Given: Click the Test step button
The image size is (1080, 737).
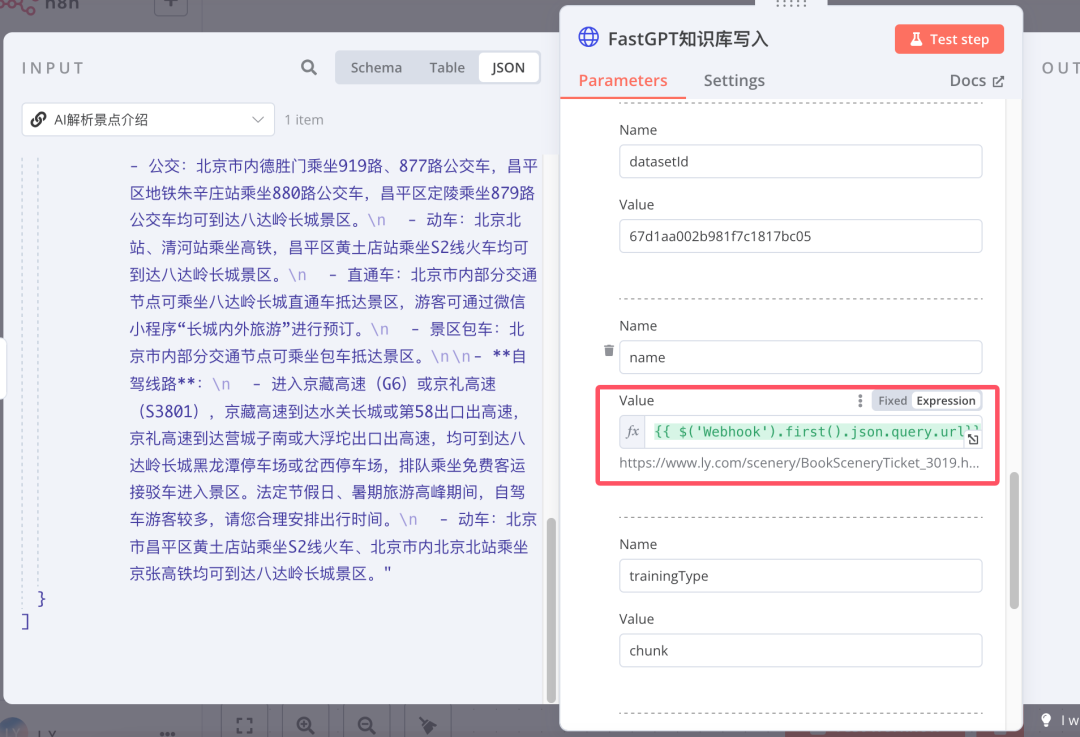Looking at the screenshot, I should [949, 39].
